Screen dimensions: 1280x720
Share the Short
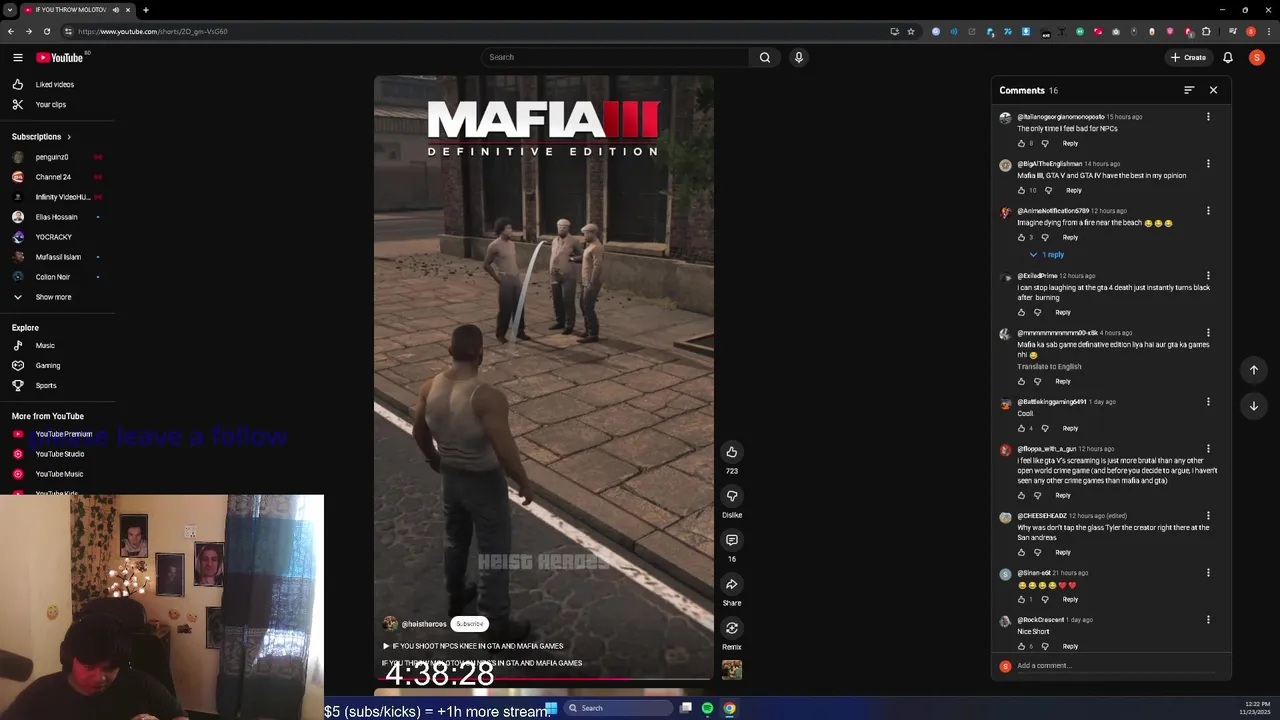coord(732,584)
